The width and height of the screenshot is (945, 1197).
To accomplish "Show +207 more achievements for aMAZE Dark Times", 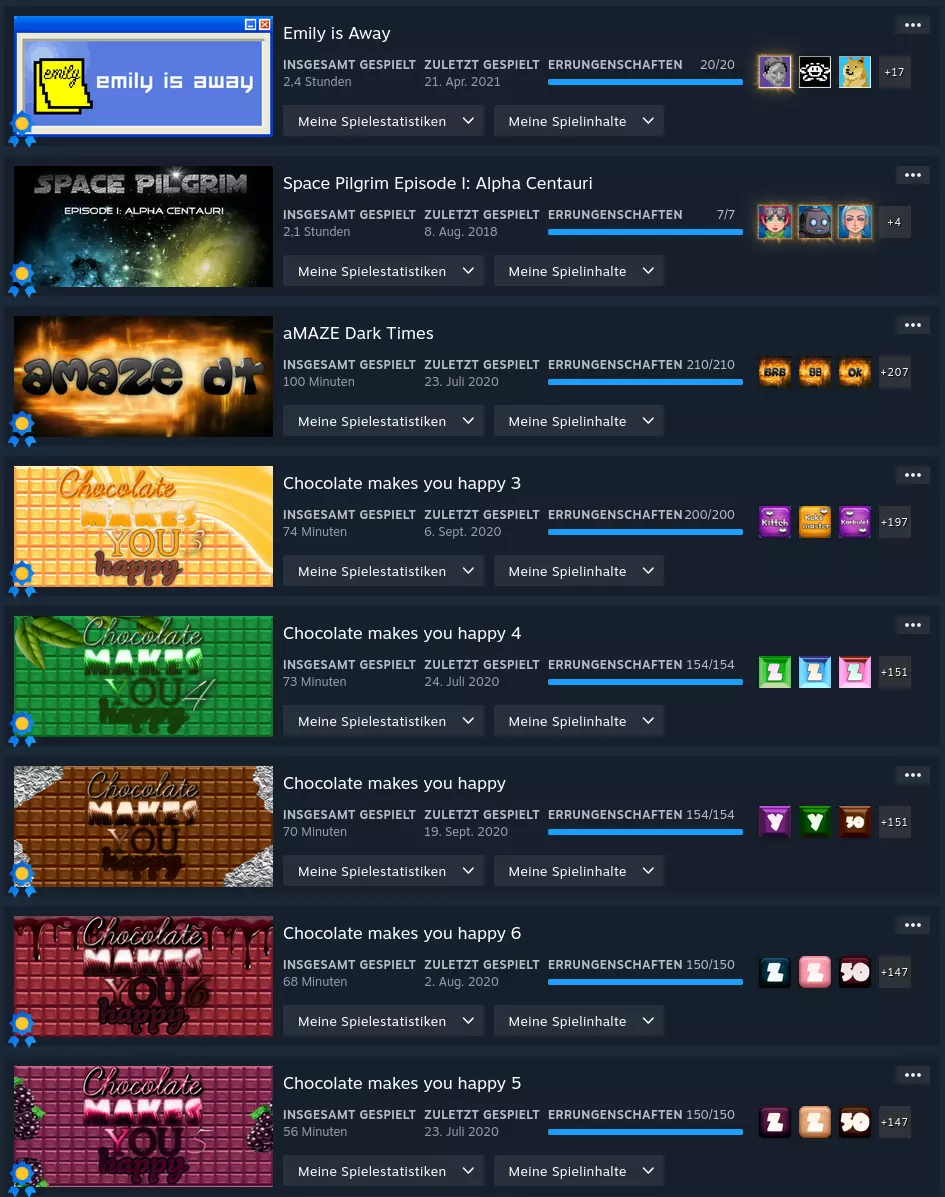I will pyautogui.click(x=895, y=373).
